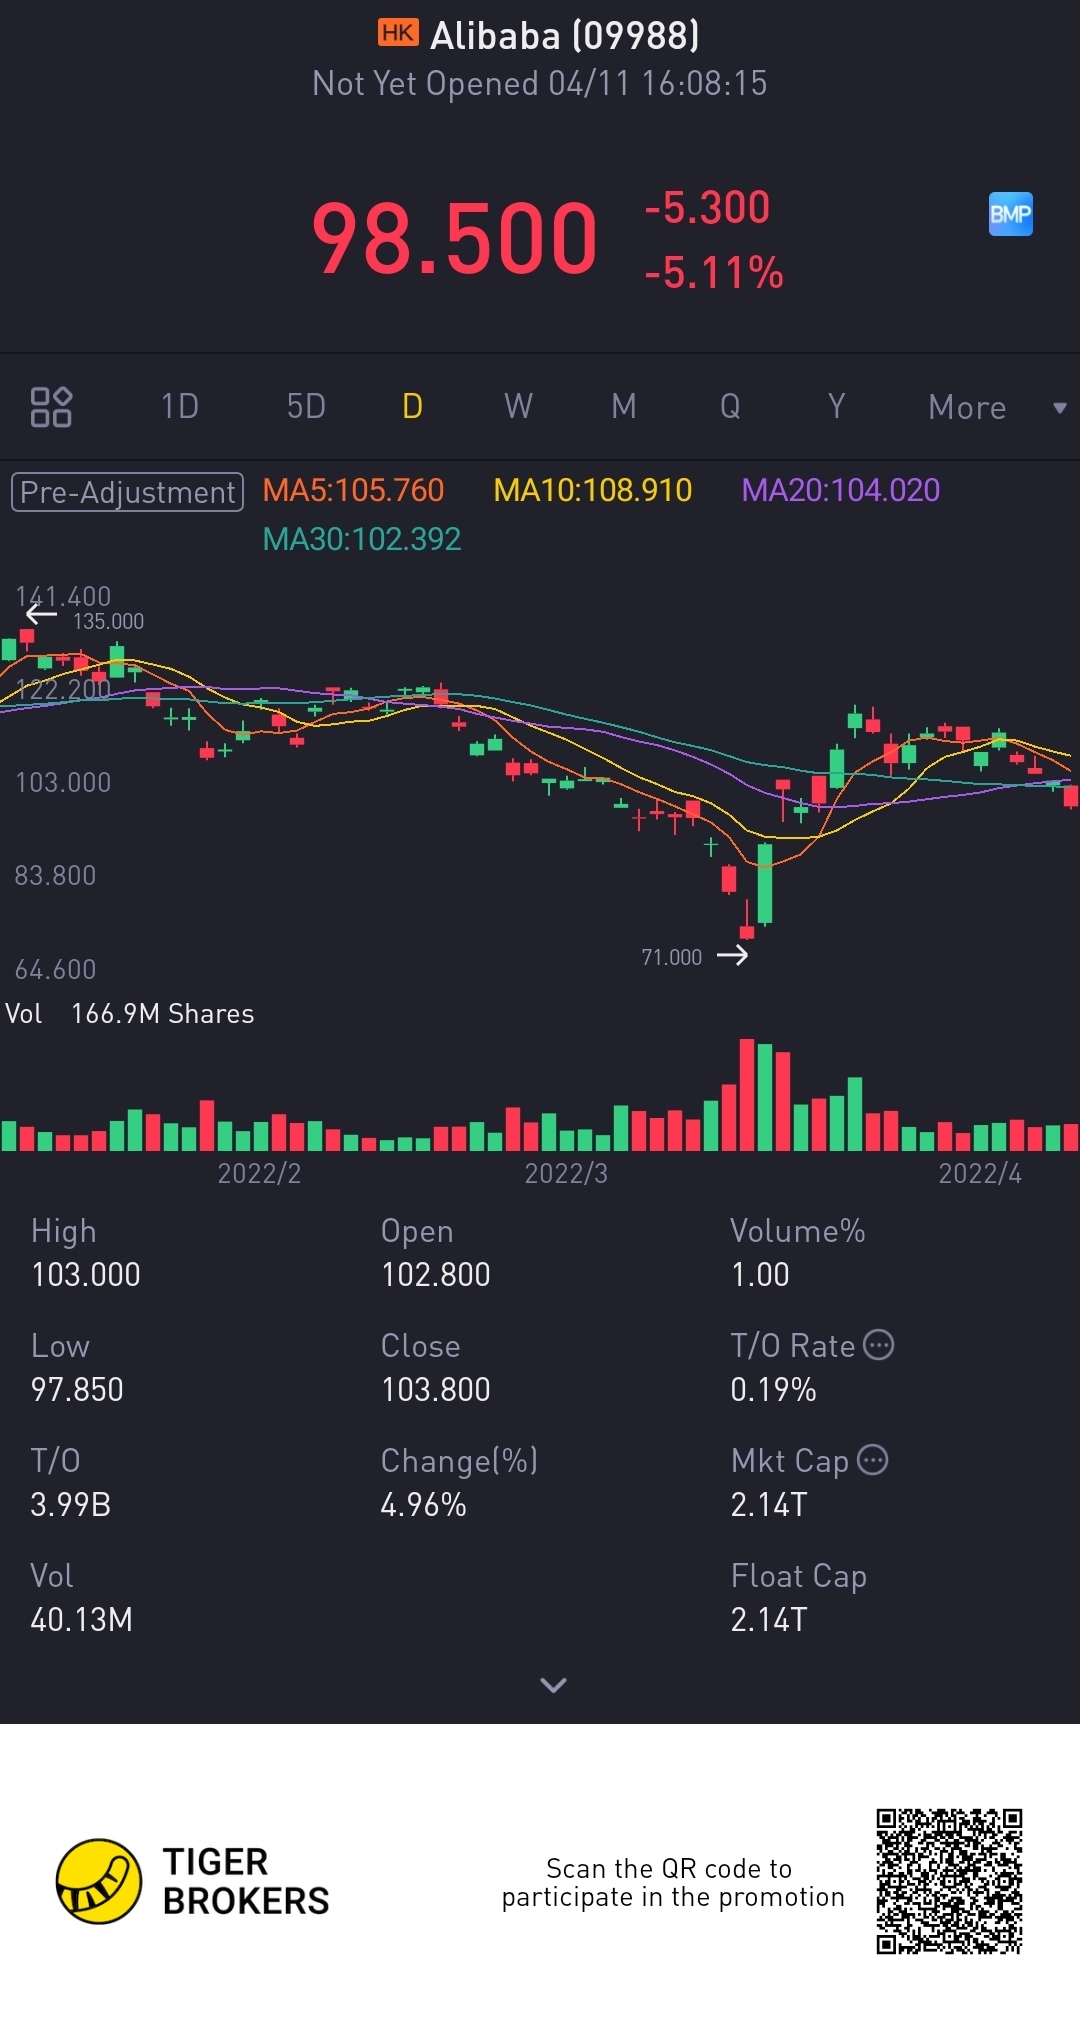
Task: Tap the 2022/3 date axis label
Action: tap(566, 1173)
